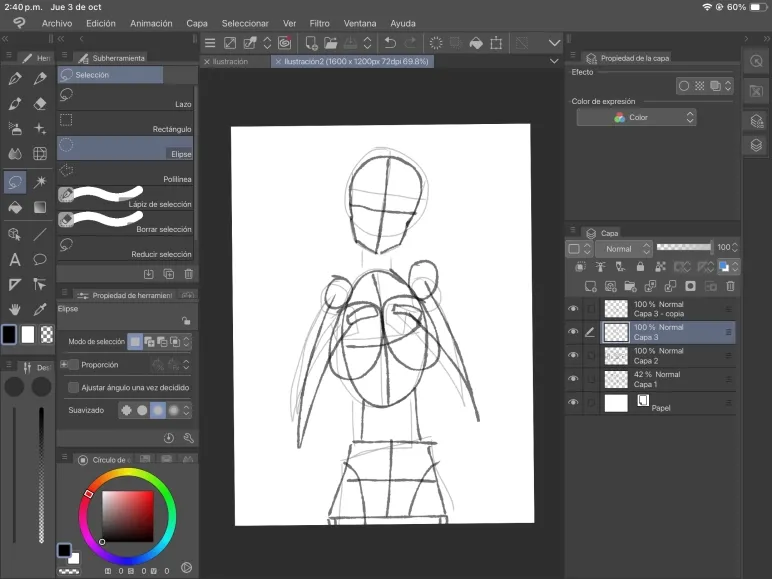Open the Filtro menu
Image resolution: width=772 pixels, height=579 pixels.
click(319, 23)
